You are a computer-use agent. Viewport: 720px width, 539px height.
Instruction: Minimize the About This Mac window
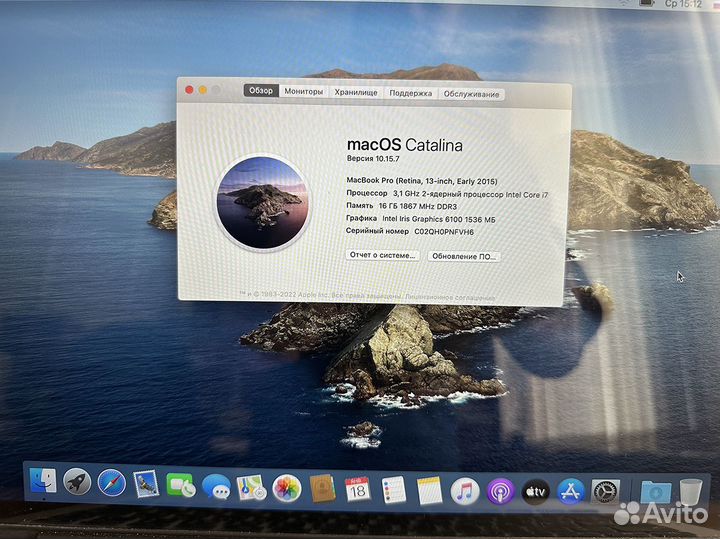pyautogui.click(x=202, y=90)
